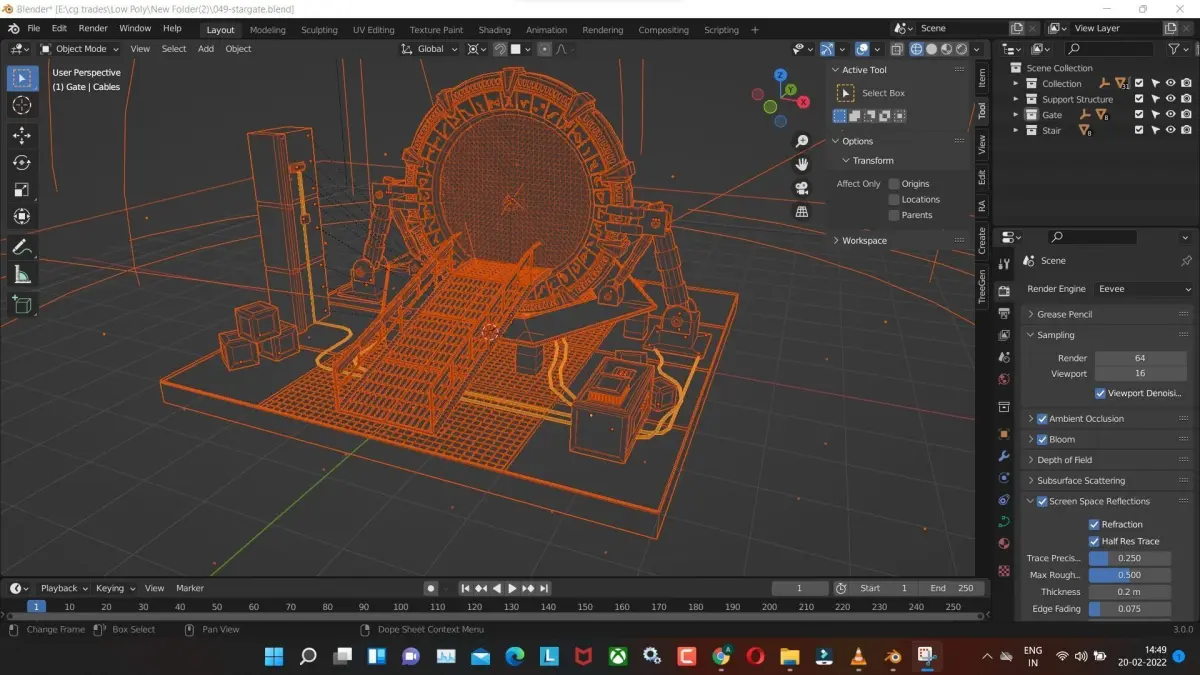This screenshot has height=675, width=1200.
Task: Activate the Rotate tool
Action: pos(21,162)
